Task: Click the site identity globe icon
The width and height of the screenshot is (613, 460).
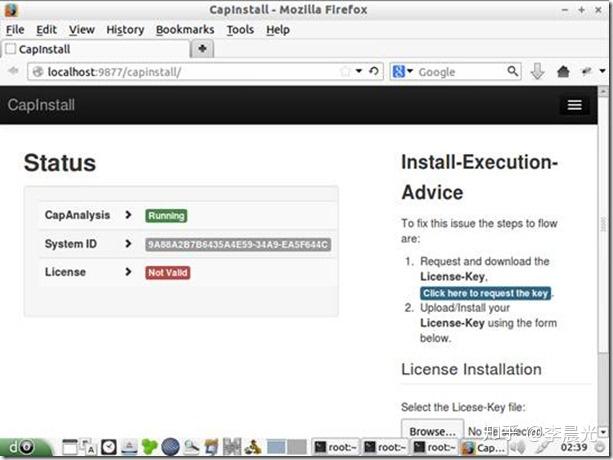Action: tap(38, 72)
